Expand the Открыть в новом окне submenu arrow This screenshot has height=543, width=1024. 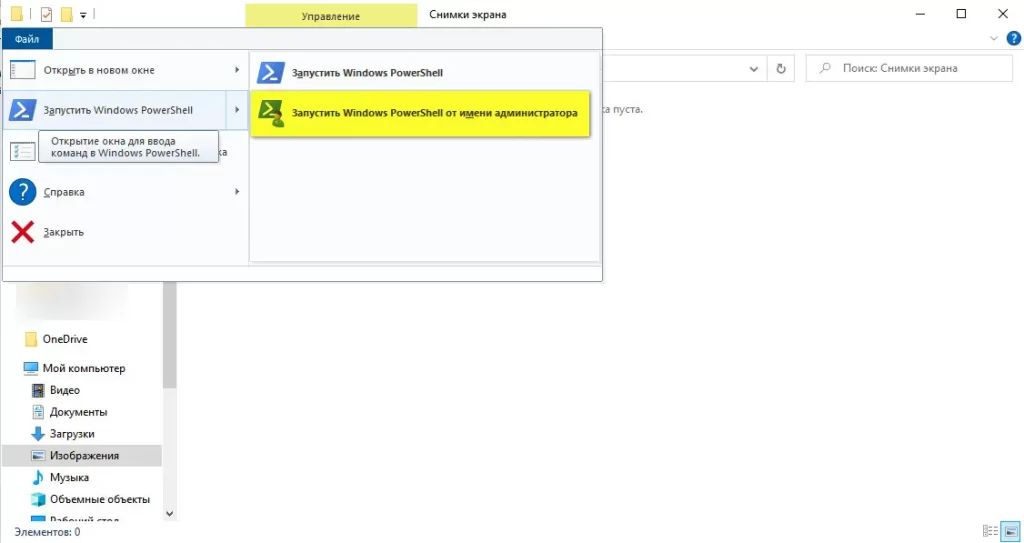click(x=237, y=69)
